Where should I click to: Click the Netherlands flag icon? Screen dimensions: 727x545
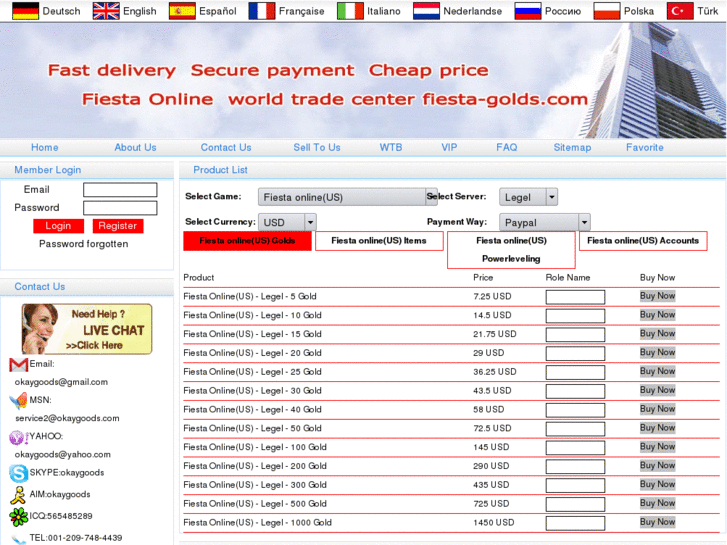click(x=426, y=11)
